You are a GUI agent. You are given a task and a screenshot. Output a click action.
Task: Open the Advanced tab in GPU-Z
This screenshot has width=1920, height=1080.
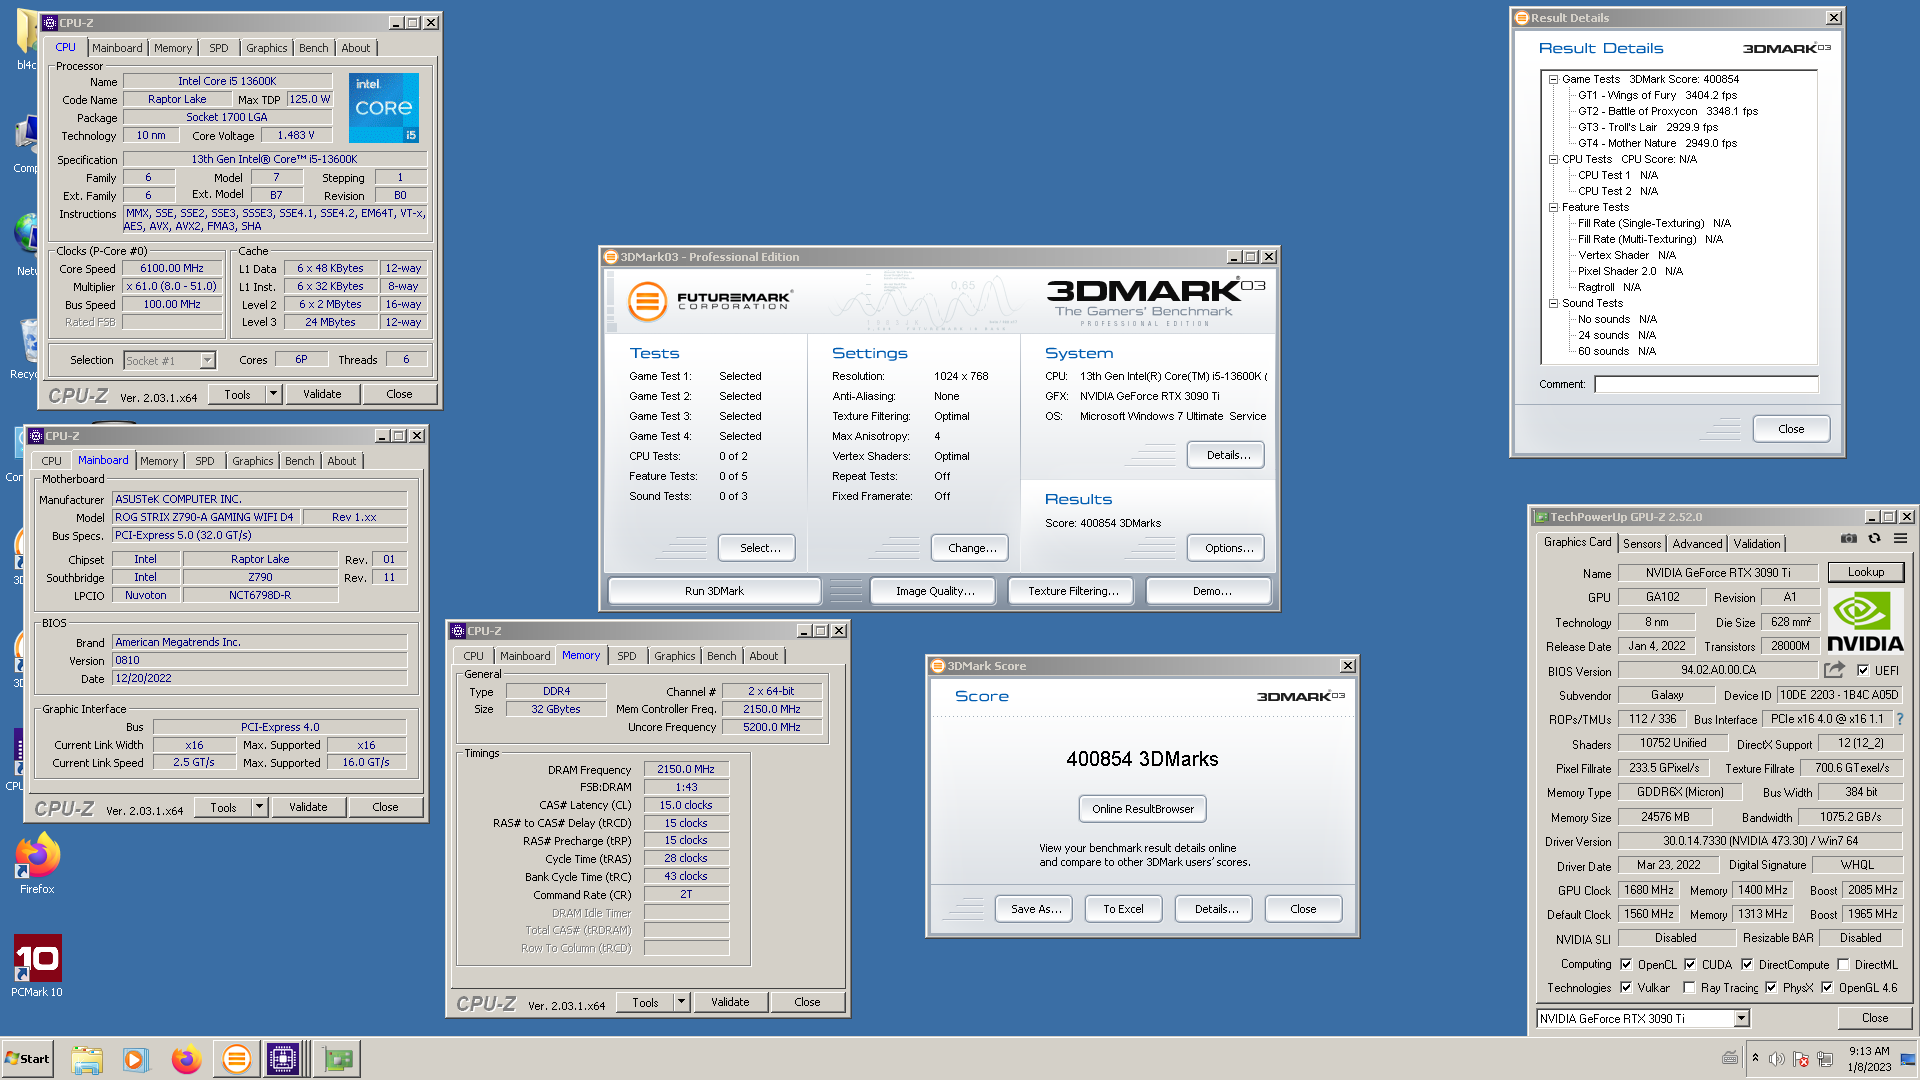[x=1697, y=543]
